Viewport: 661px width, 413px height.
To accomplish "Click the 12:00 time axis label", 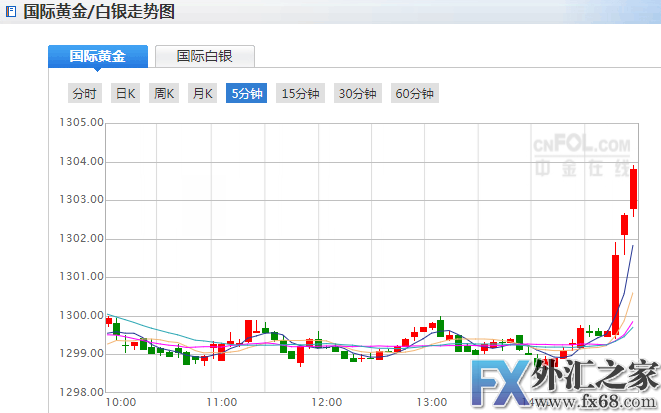I will pos(327,402).
